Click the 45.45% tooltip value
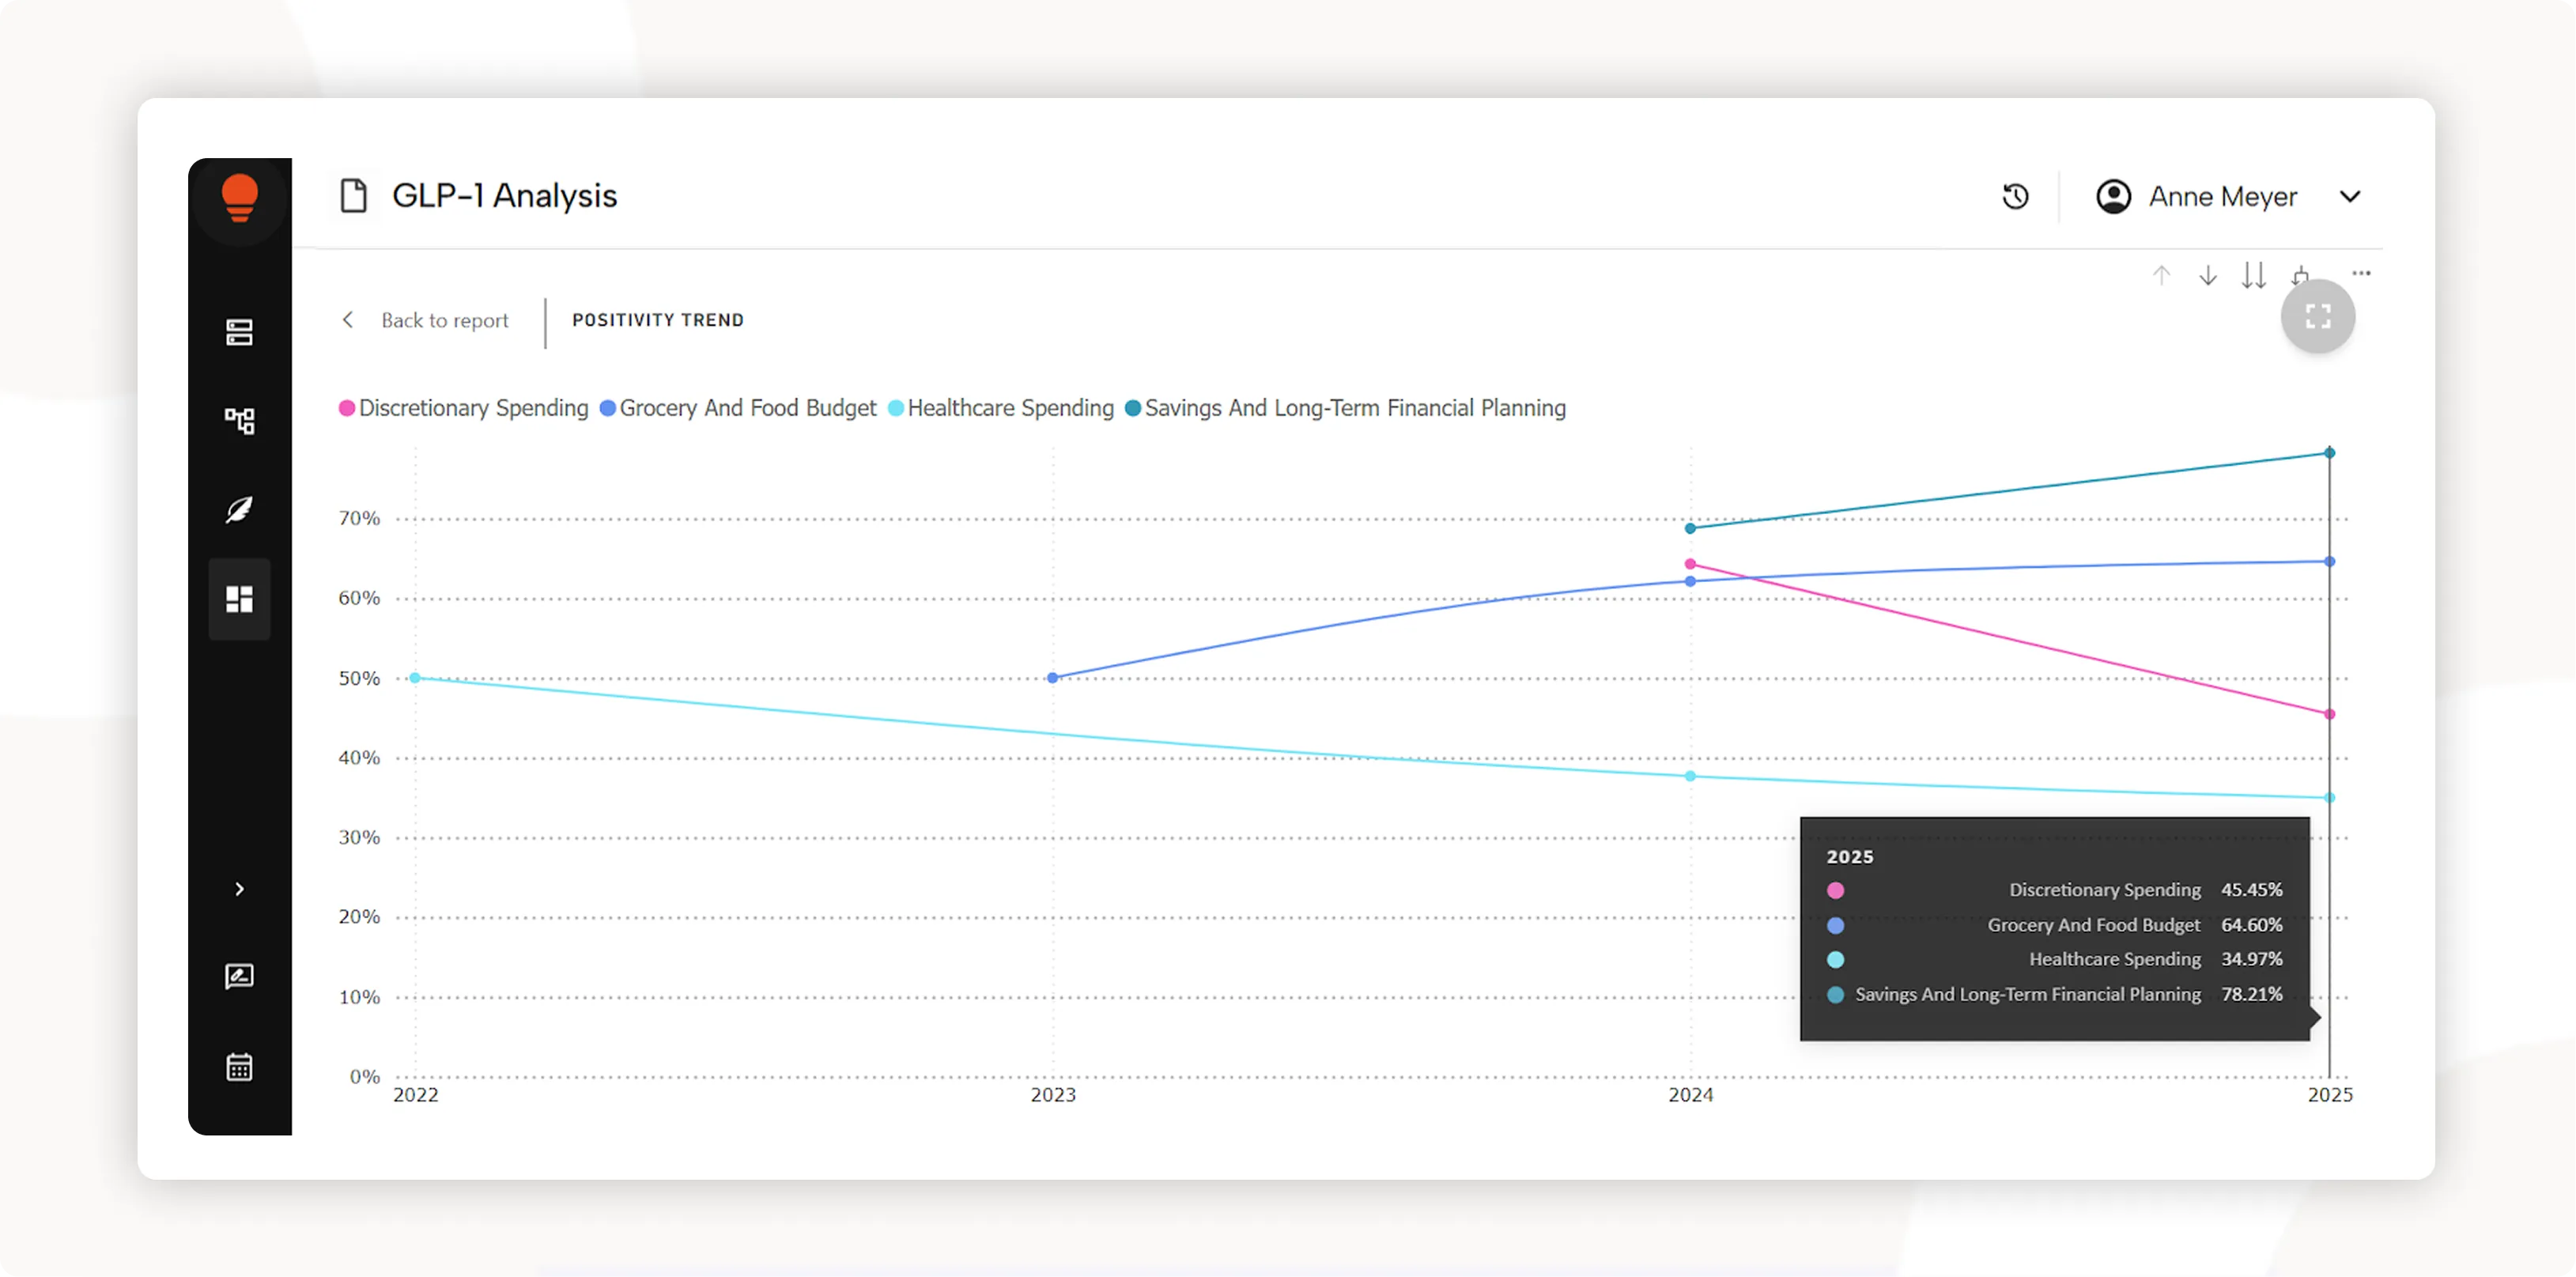The width and height of the screenshot is (2576, 1277). (x=2252, y=890)
